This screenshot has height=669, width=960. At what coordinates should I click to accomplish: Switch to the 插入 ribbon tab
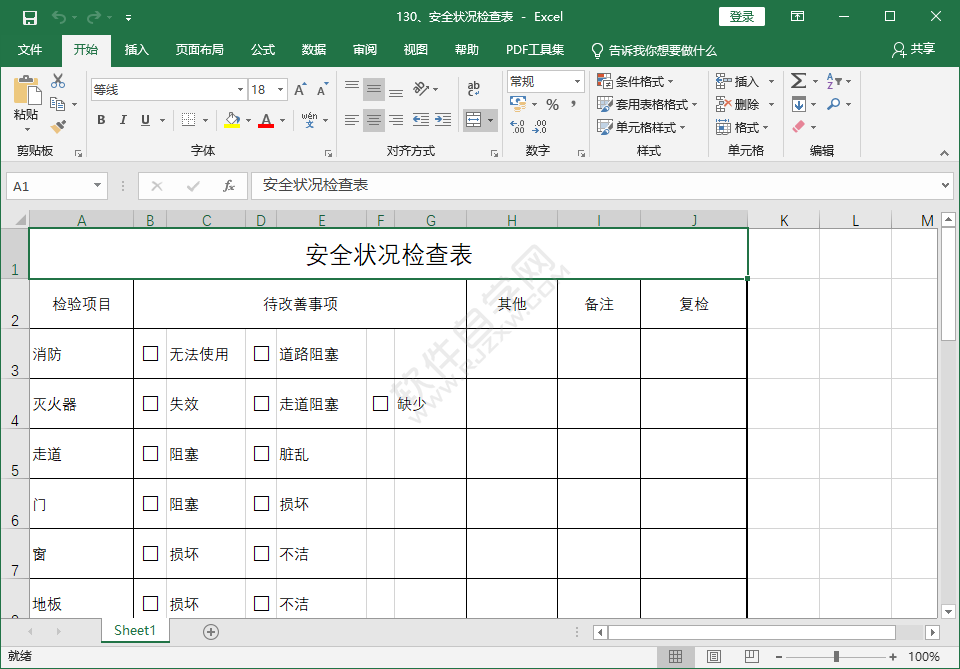[x=136, y=49]
